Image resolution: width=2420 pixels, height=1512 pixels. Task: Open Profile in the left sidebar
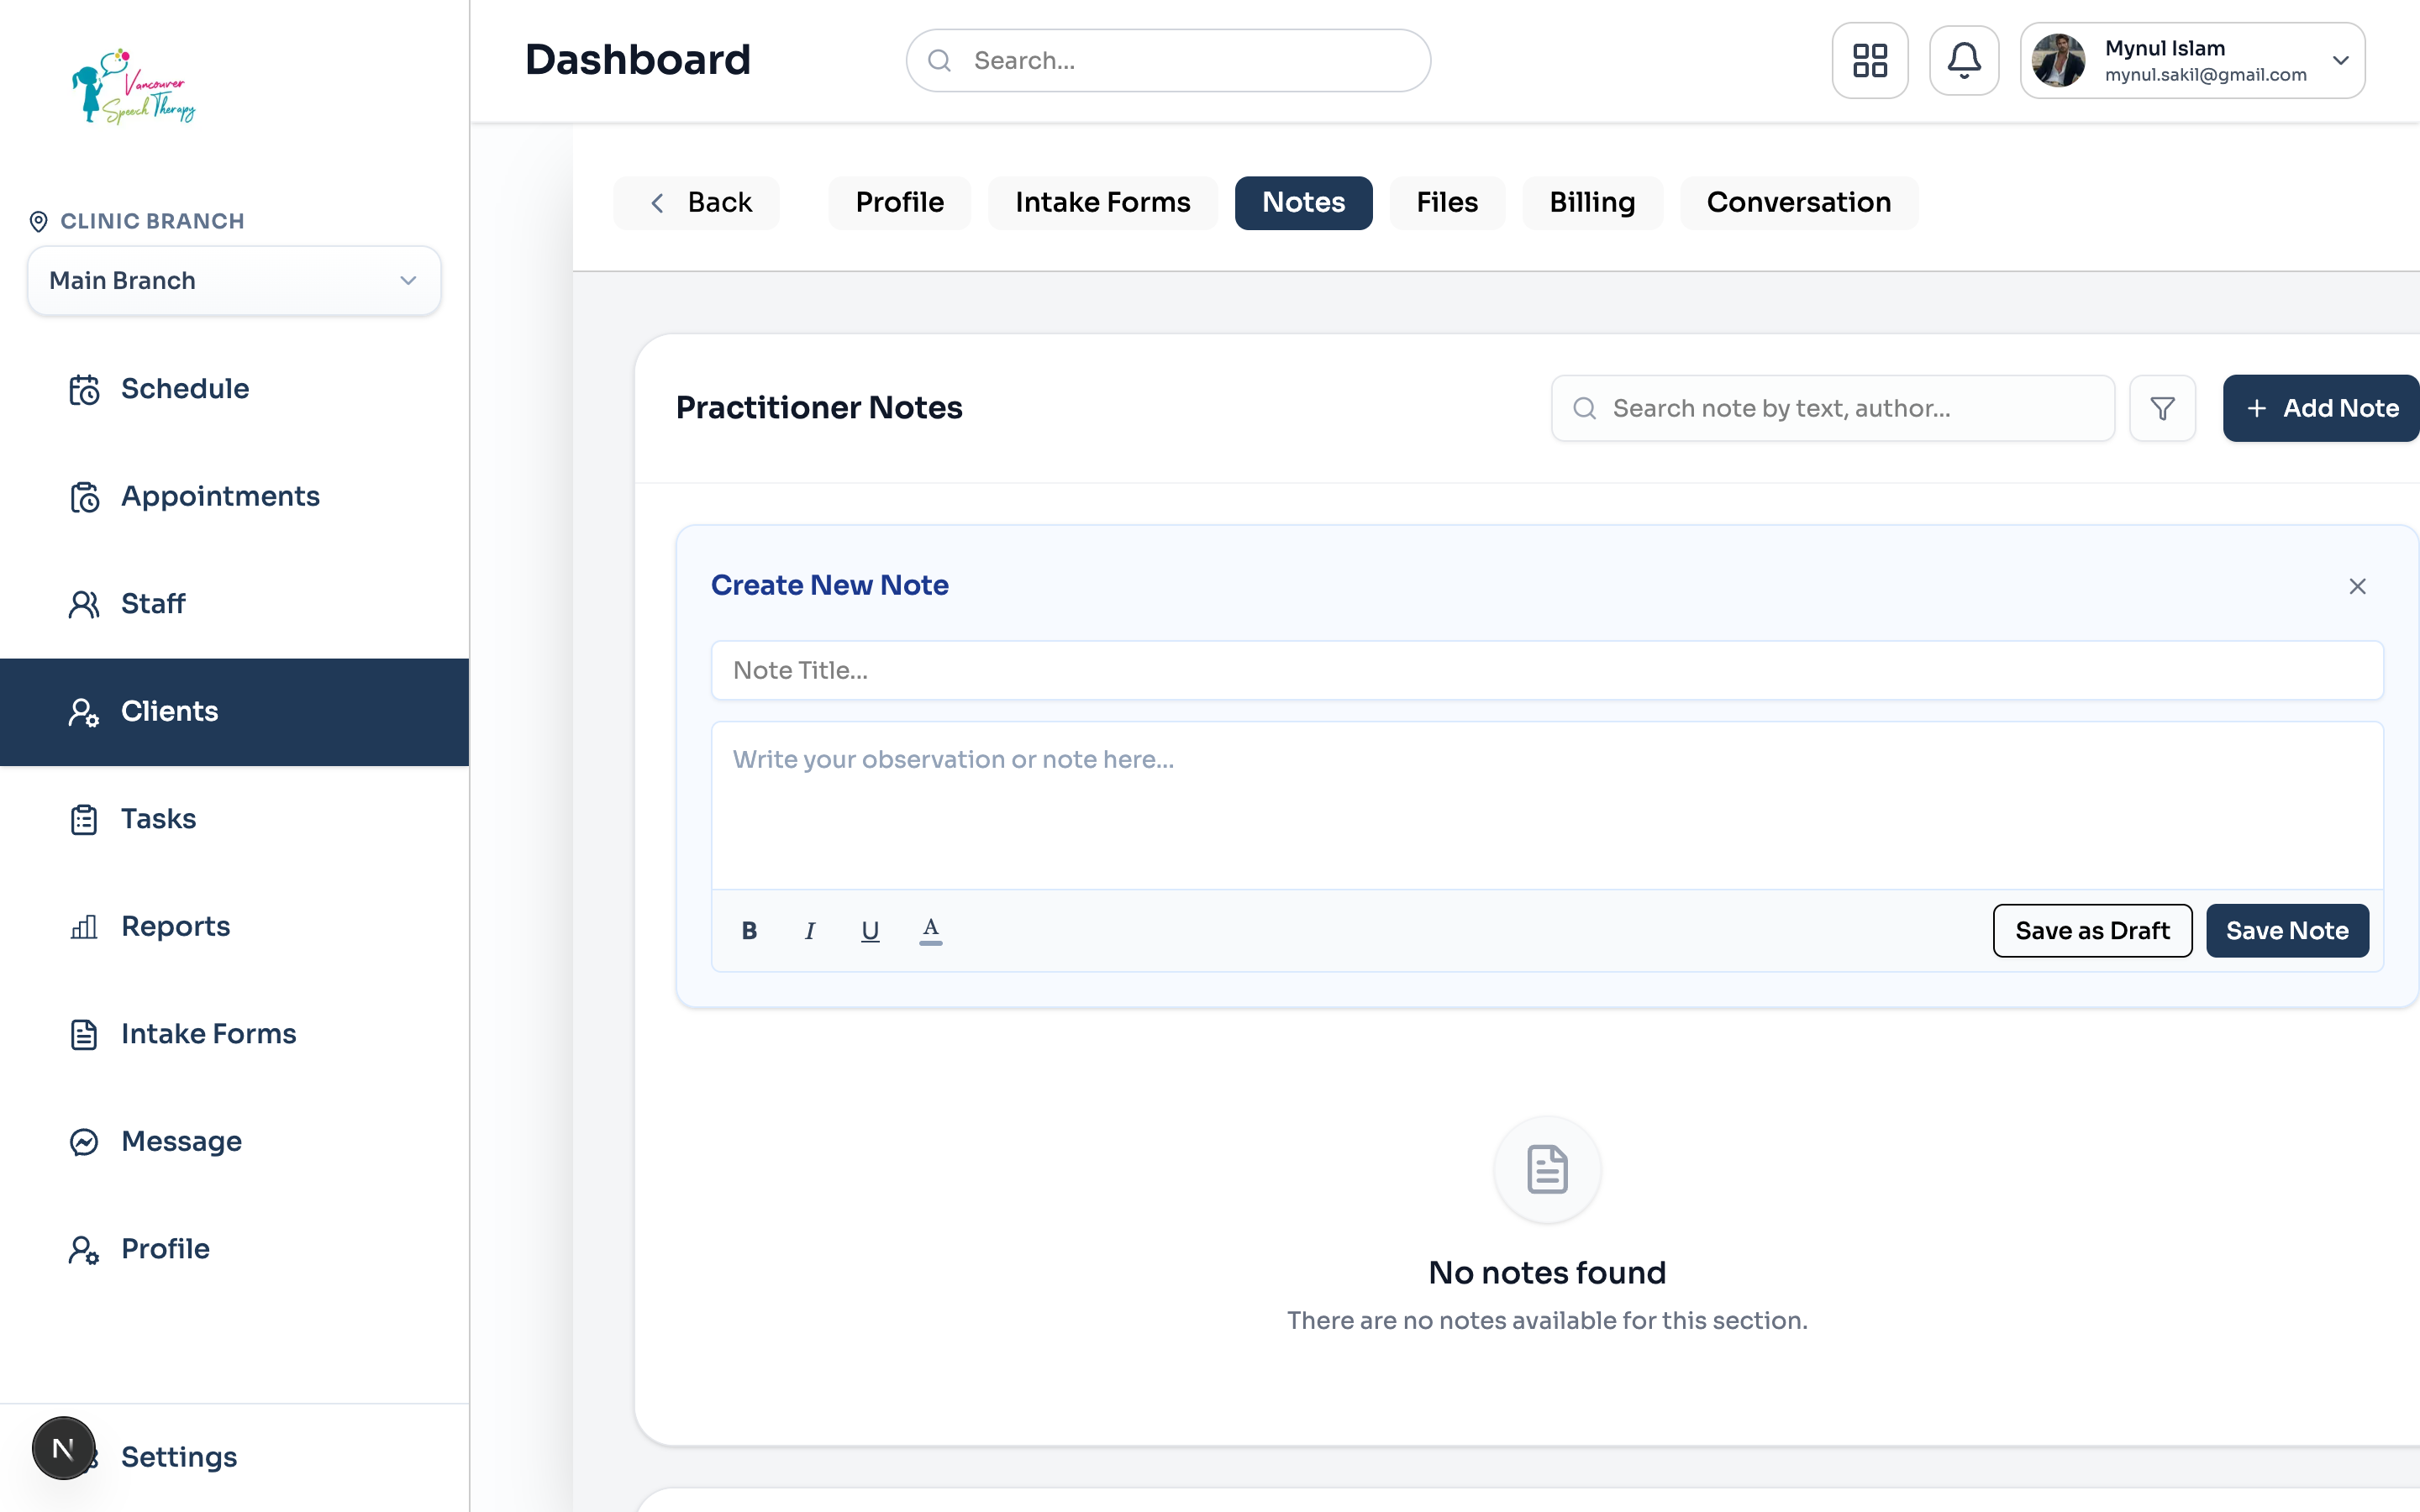click(234, 1249)
